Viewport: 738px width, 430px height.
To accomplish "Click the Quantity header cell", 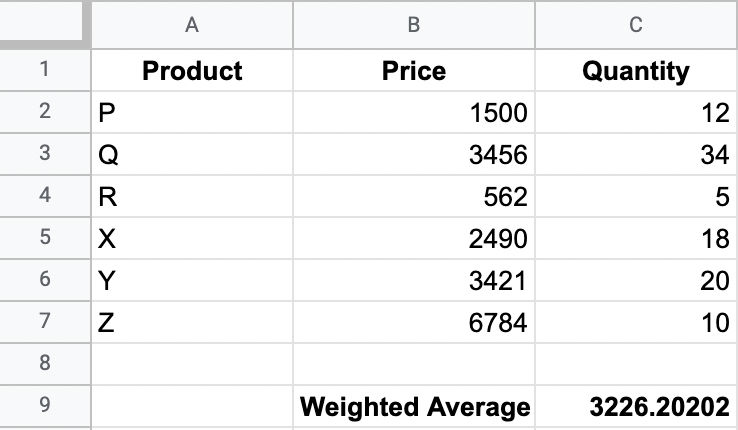I will tap(636, 70).
